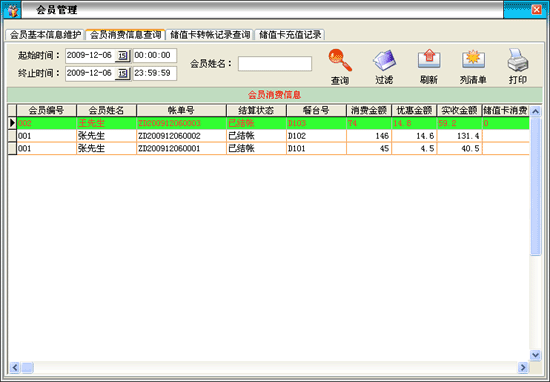This screenshot has width=550, height=382.
Task: Open the 终止时间 calendar picker button
Action: (122, 74)
